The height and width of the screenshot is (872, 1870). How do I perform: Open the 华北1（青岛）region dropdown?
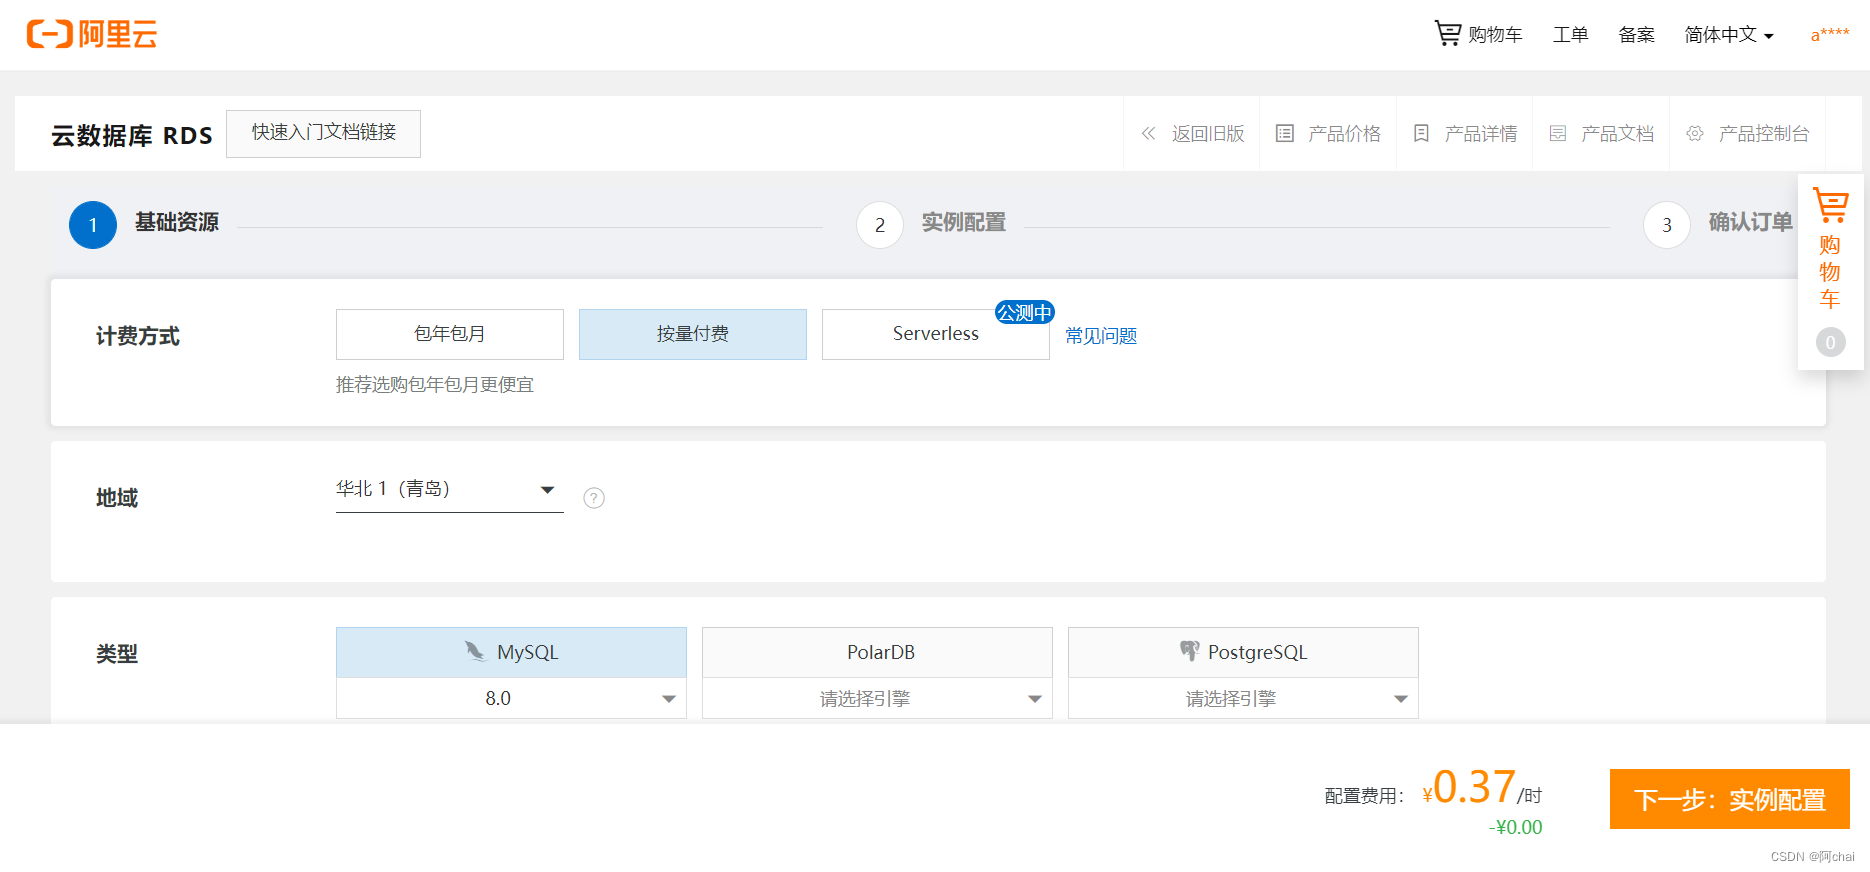tap(450, 490)
